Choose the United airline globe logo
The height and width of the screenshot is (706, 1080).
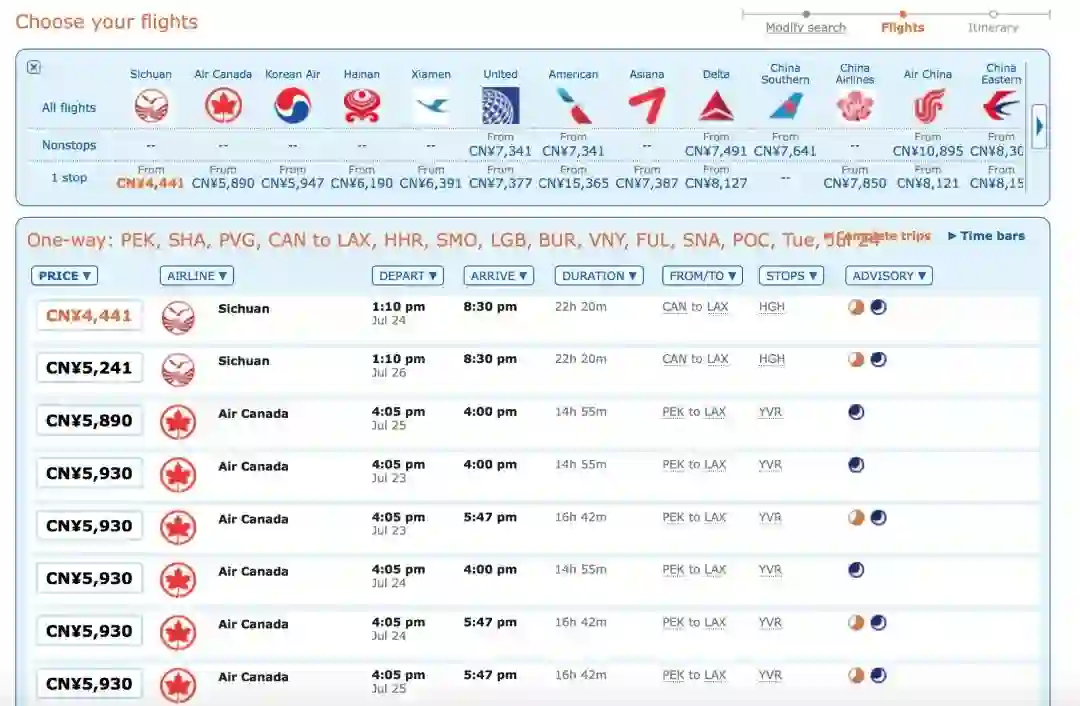(501, 105)
